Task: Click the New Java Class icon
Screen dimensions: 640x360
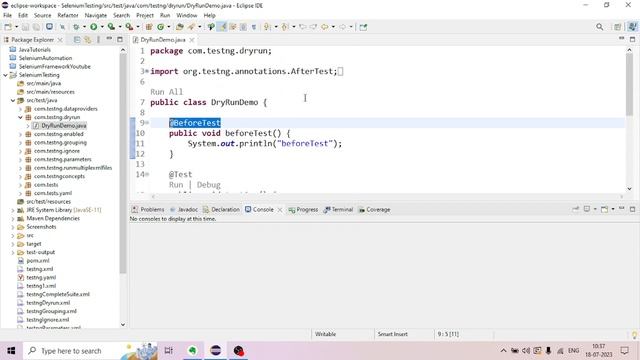Action: coord(161,27)
